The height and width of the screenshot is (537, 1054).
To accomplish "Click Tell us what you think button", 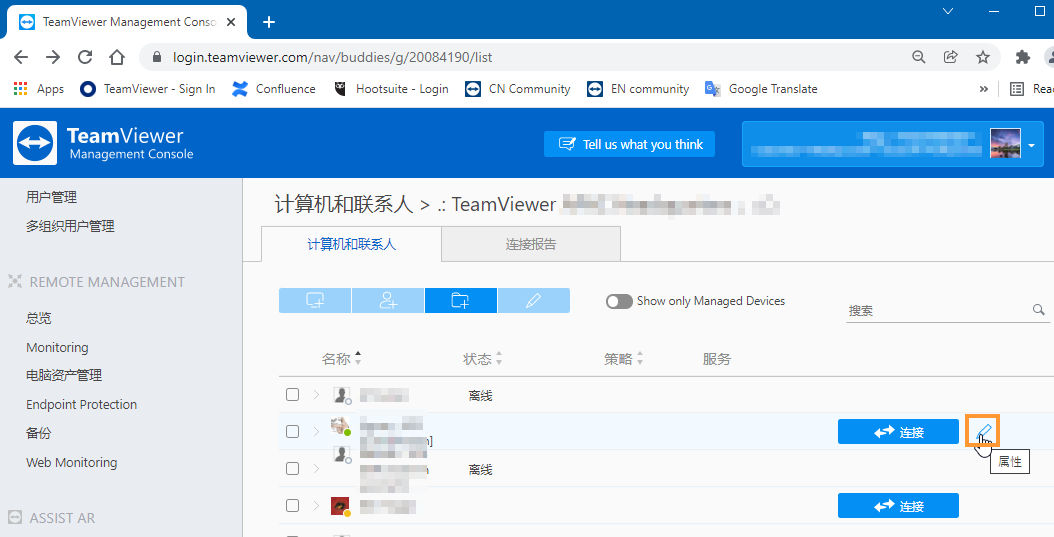I will pos(629,144).
